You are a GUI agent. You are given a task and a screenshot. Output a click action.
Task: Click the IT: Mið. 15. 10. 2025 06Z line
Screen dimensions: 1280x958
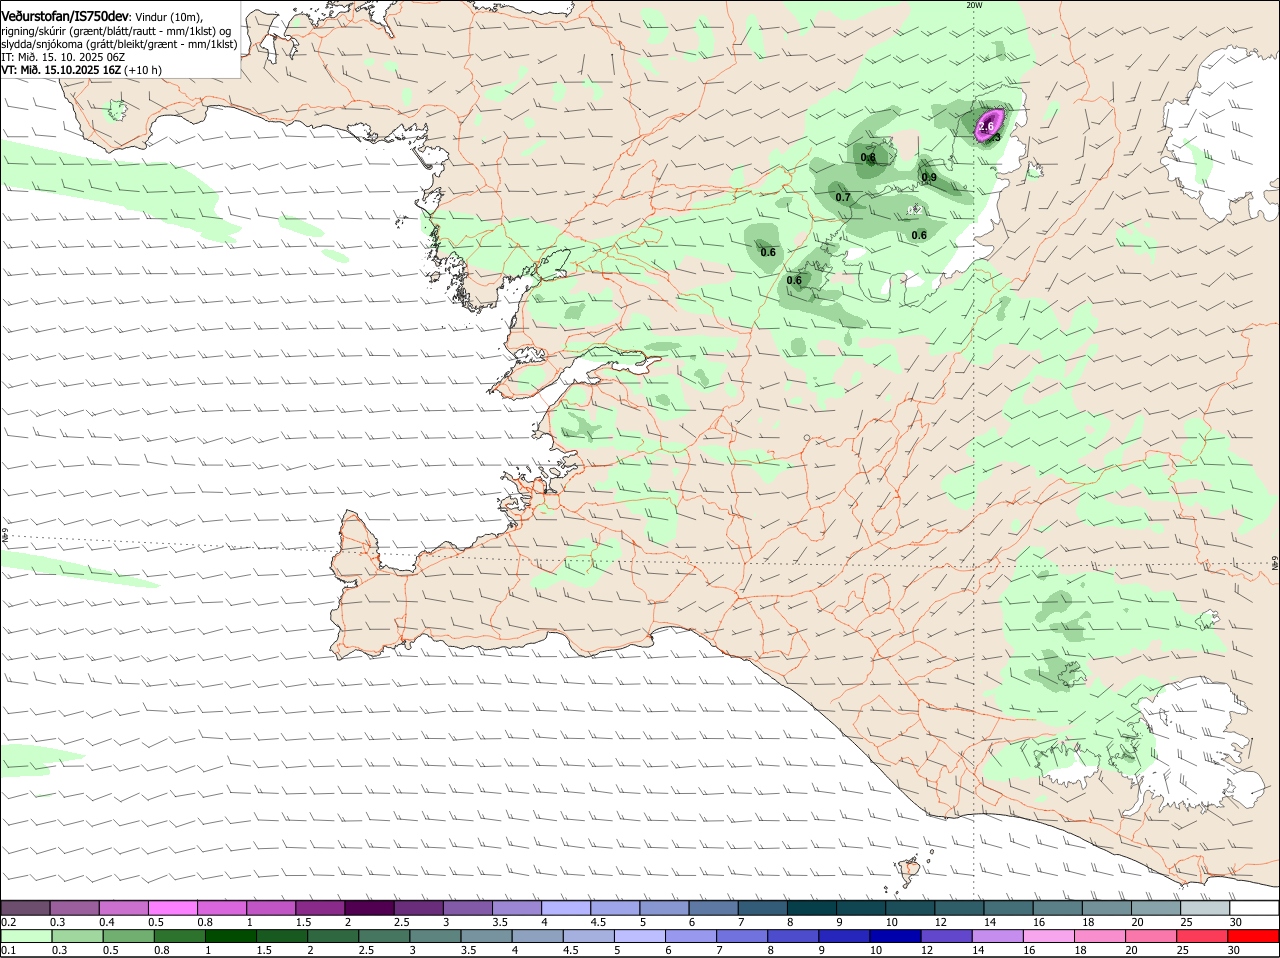[63, 57]
